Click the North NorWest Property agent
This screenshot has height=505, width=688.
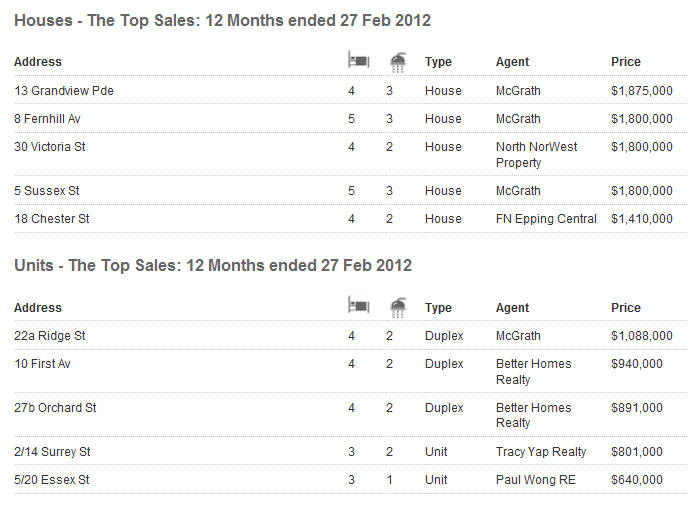(536, 155)
